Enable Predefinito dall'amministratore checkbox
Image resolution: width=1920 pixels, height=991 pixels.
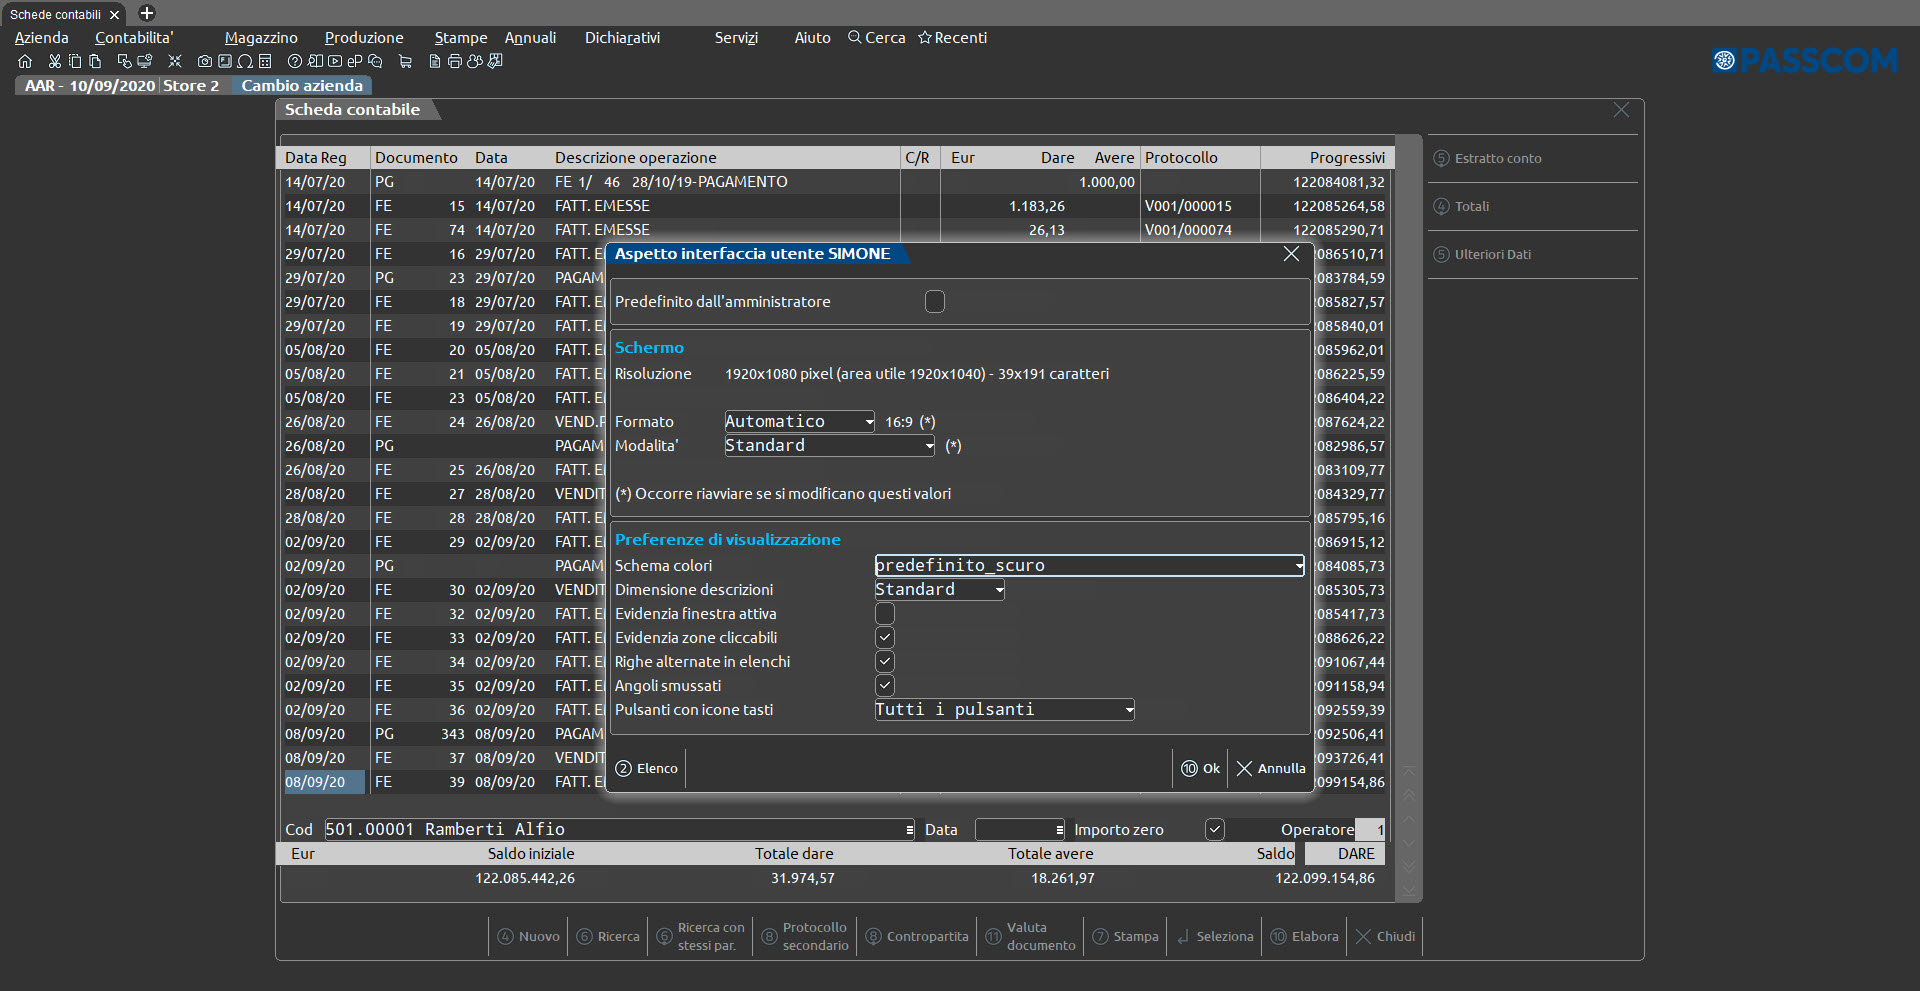pos(934,302)
